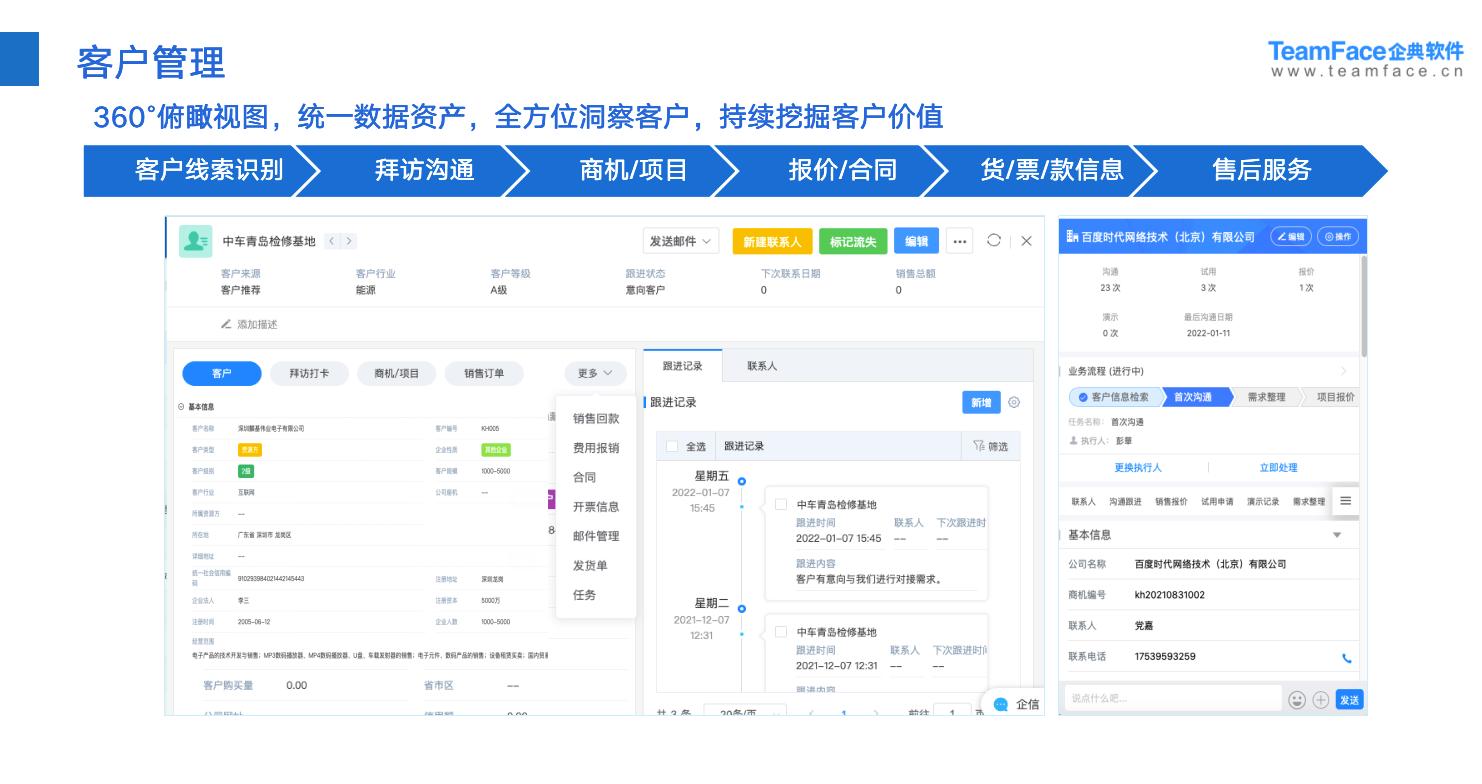Viewport: 1482px width, 784px height.
Task: Click the 标记流失 button
Action: coord(853,241)
